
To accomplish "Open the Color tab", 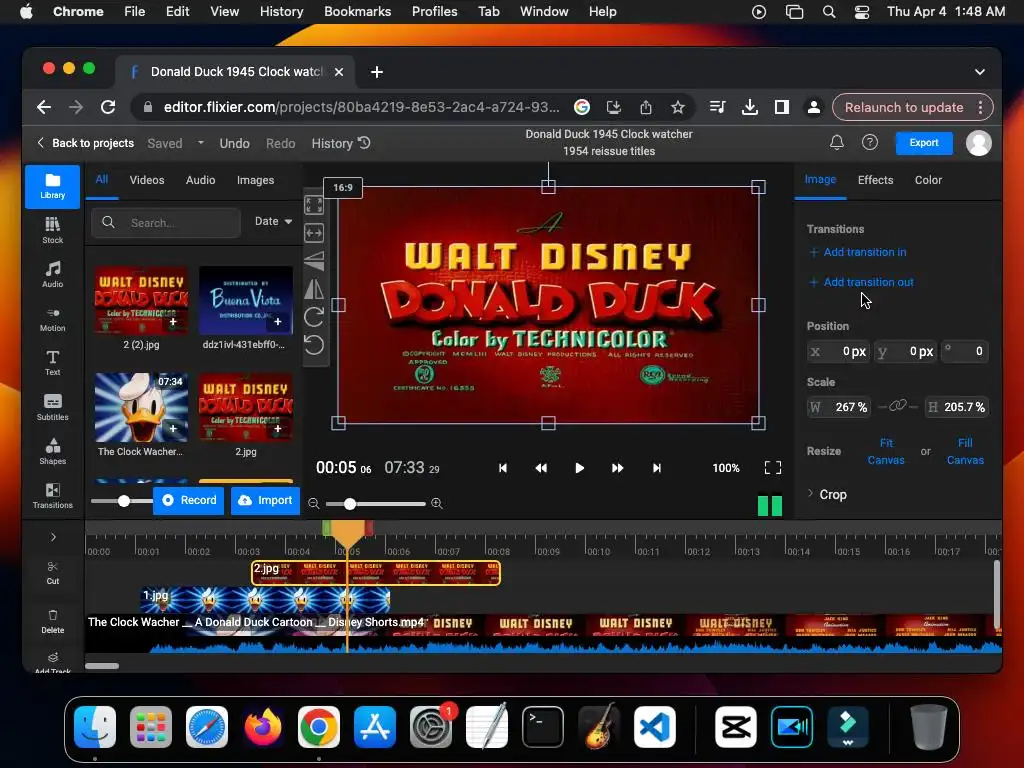I will click(x=928, y=180).
